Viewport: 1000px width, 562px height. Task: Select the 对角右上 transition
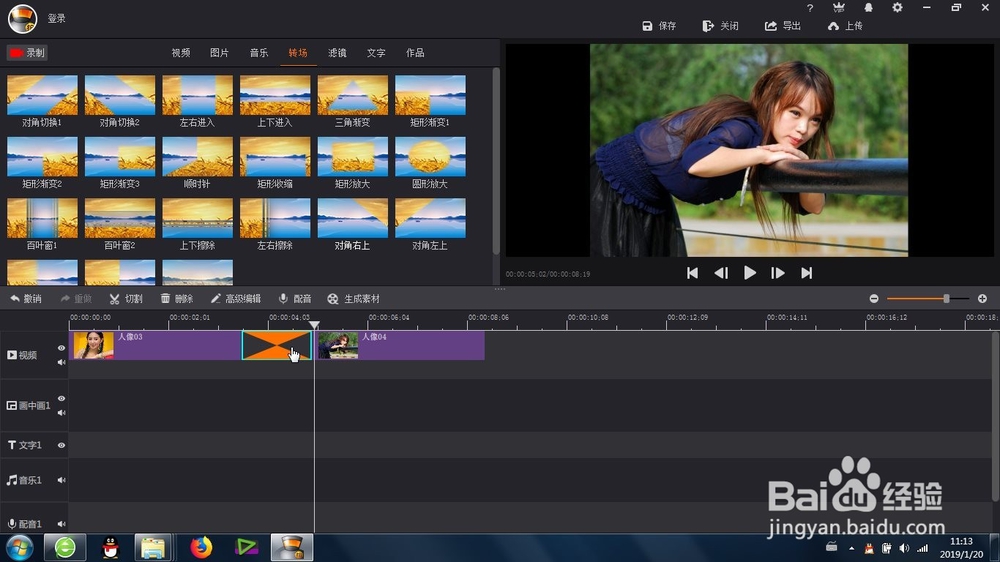353,218
